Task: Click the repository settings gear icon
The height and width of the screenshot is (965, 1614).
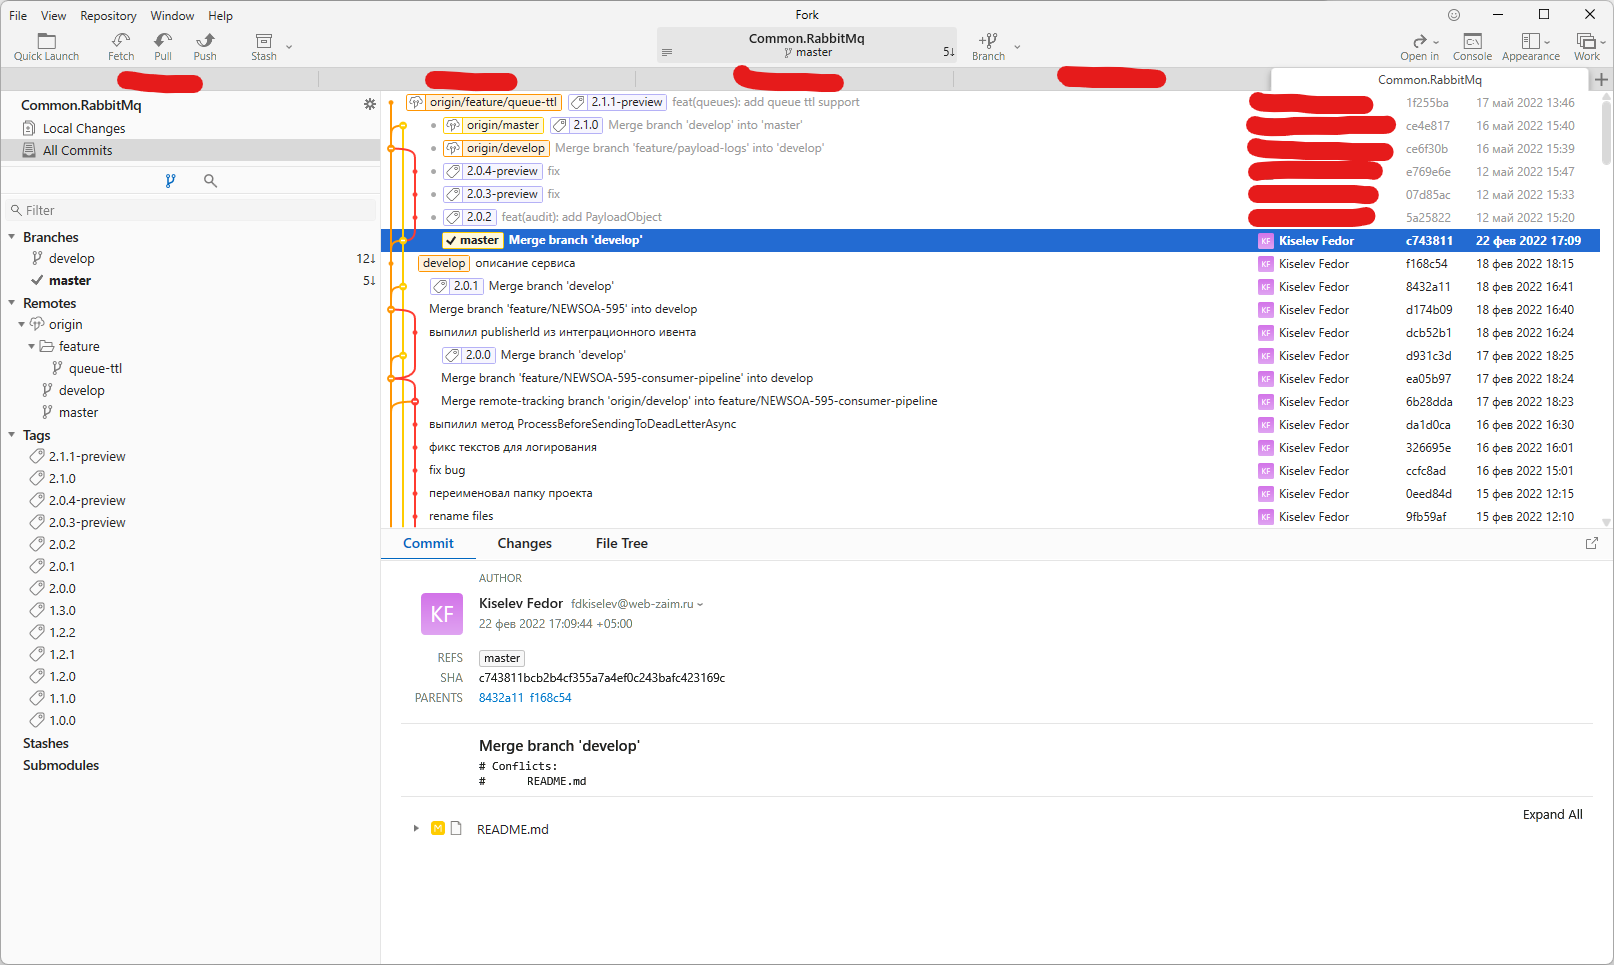Action: pos(370,104)
